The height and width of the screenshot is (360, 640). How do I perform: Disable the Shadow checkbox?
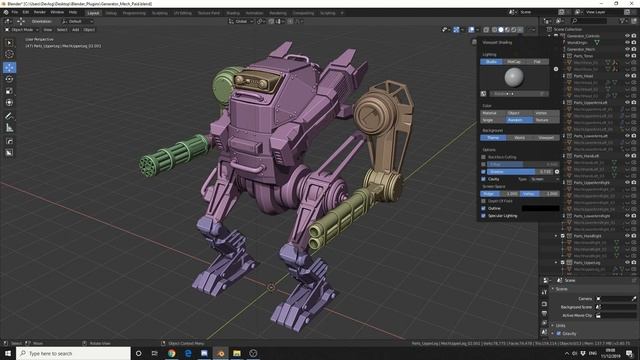(x=484, y=172)
